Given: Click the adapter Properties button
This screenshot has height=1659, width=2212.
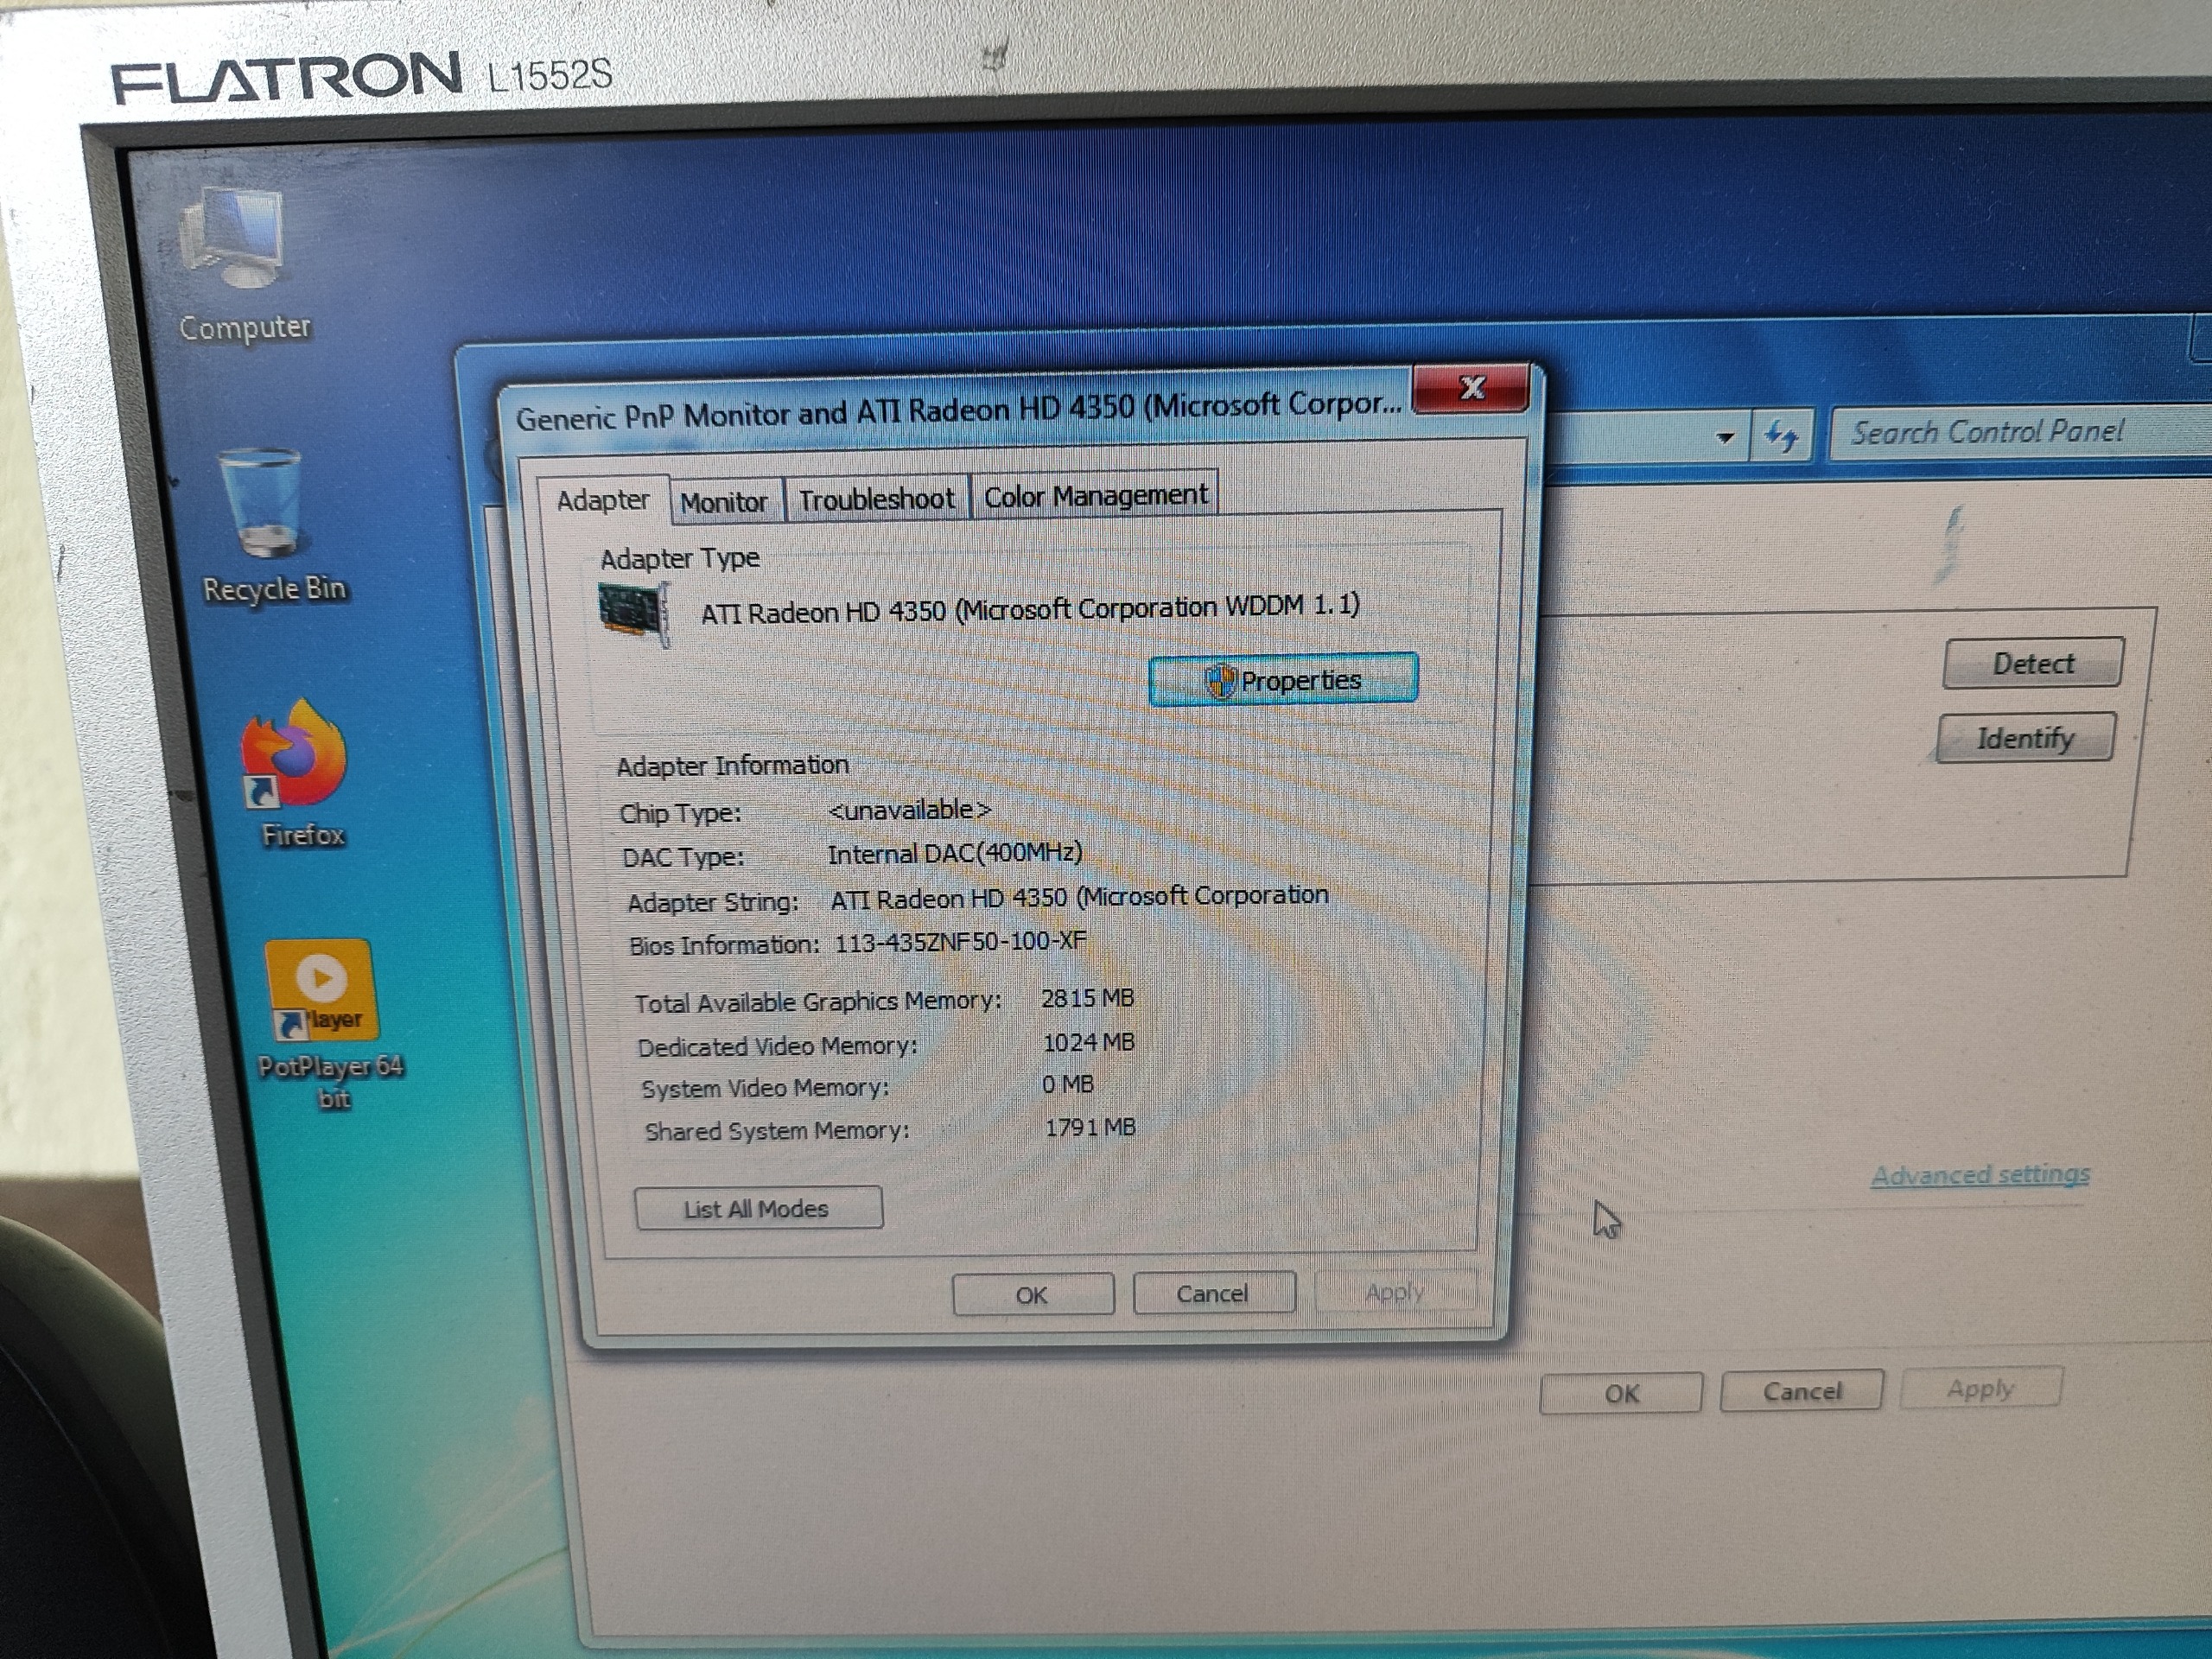Looking at the screenshot, I should point(1283,681).
